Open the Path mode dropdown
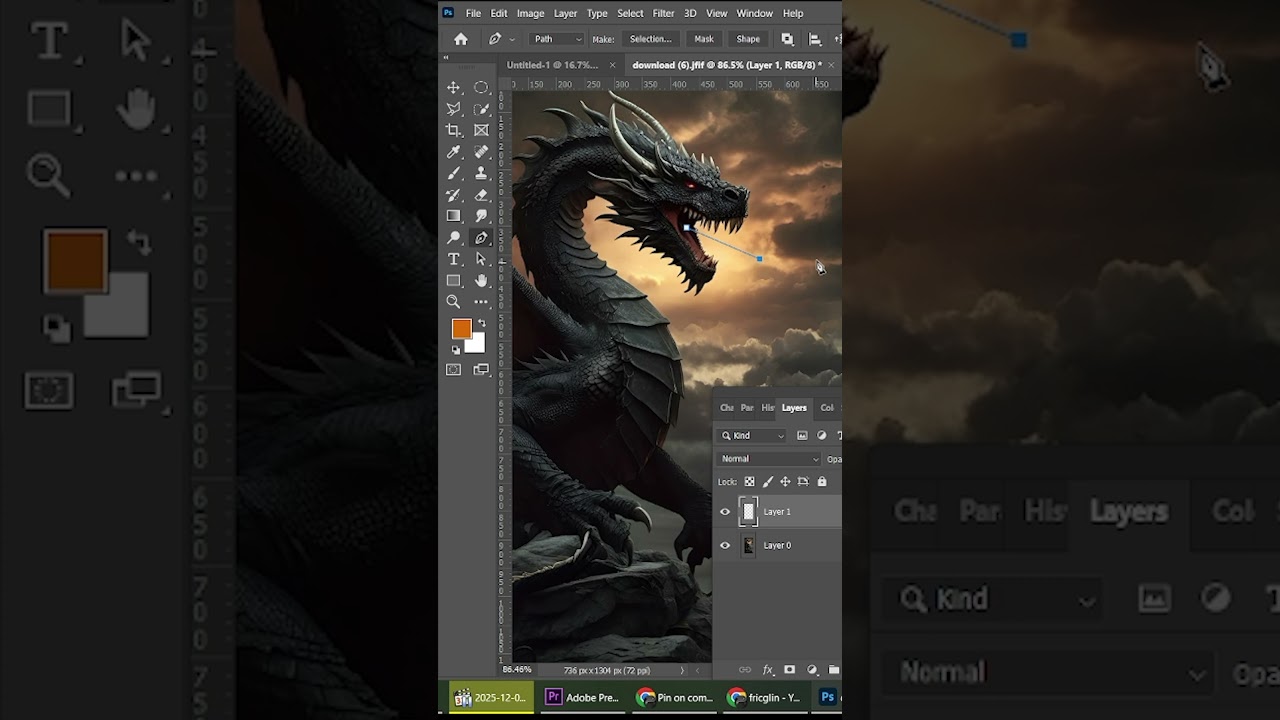 pyautogui.click(x=557, y=39)
